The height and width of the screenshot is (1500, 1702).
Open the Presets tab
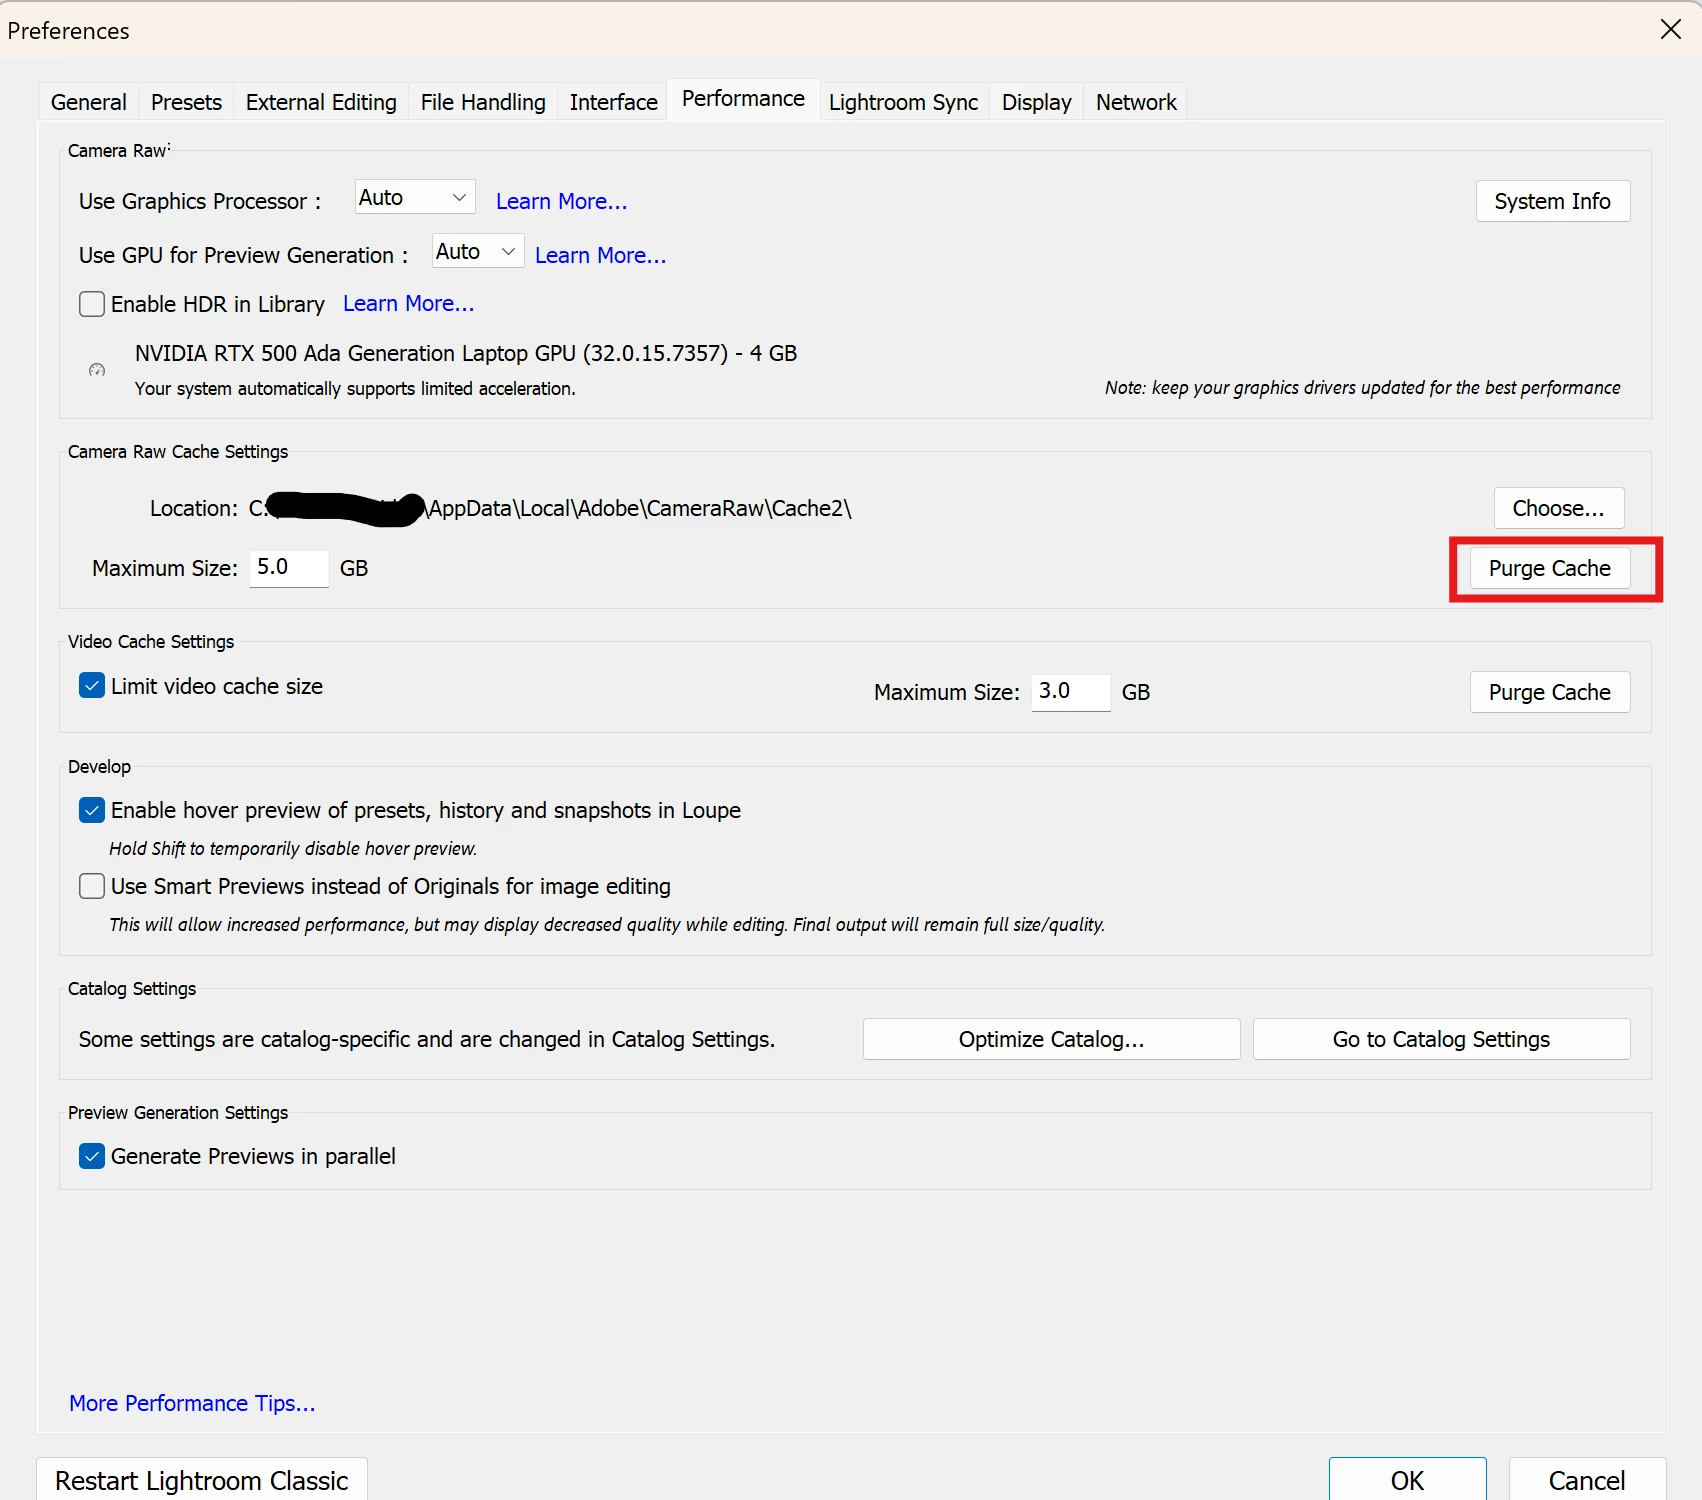[x=186, y=102]
